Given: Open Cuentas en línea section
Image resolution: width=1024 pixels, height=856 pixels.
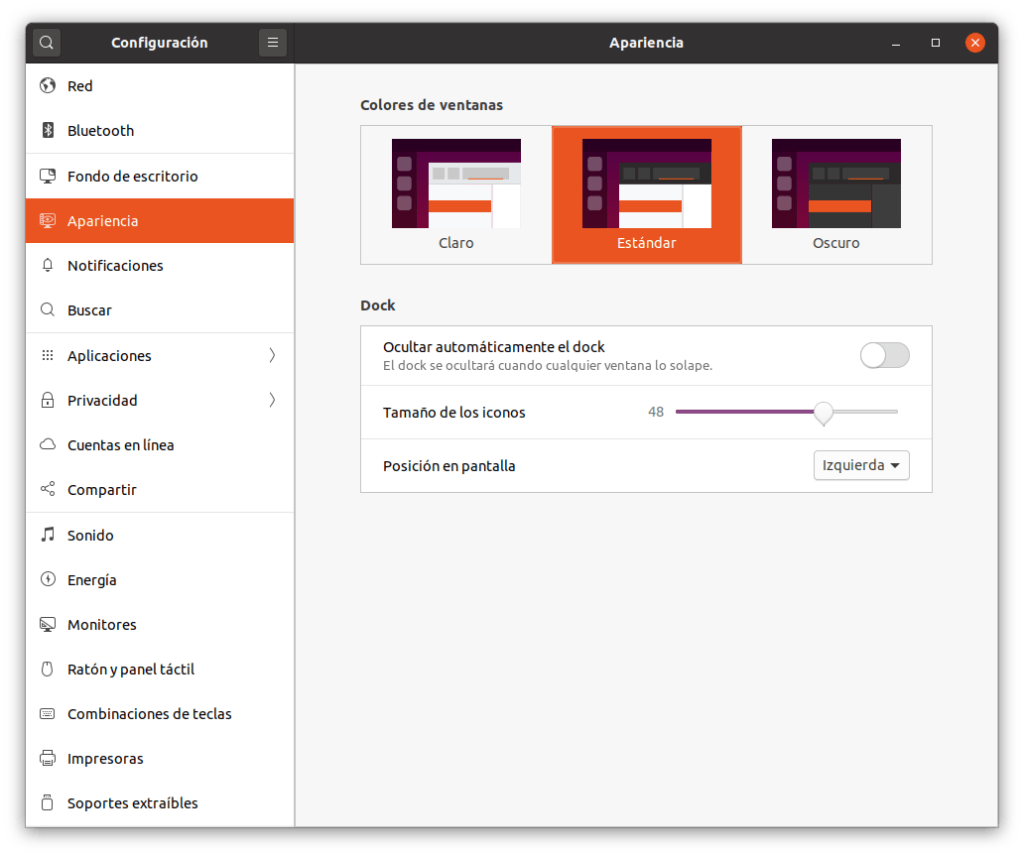Looking at the screenshot, I should point(120,445).
